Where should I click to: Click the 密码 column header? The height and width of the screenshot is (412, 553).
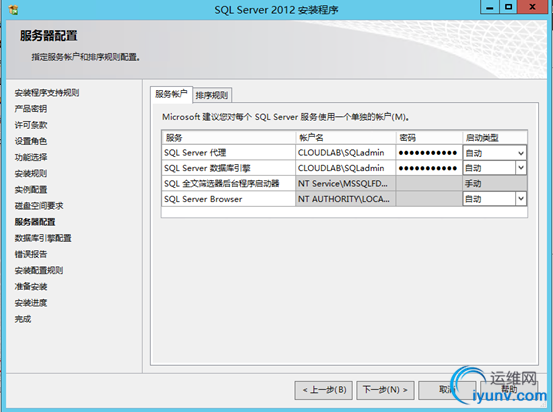(x=429, y=138)
